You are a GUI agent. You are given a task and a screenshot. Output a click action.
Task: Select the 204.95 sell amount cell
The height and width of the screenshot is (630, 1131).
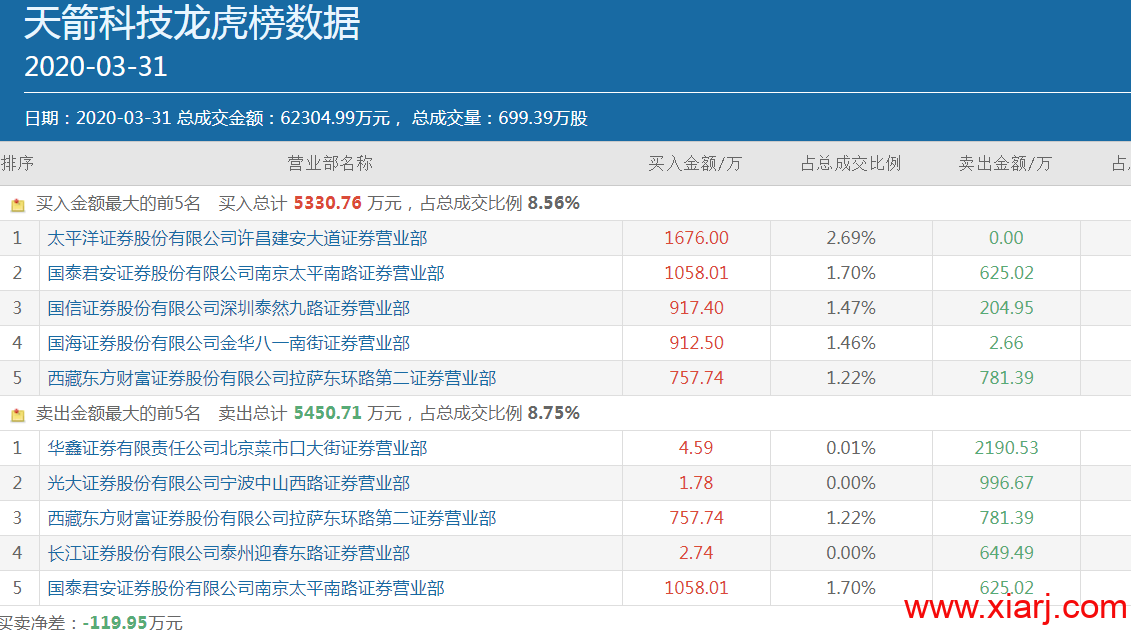(1006, 308)
